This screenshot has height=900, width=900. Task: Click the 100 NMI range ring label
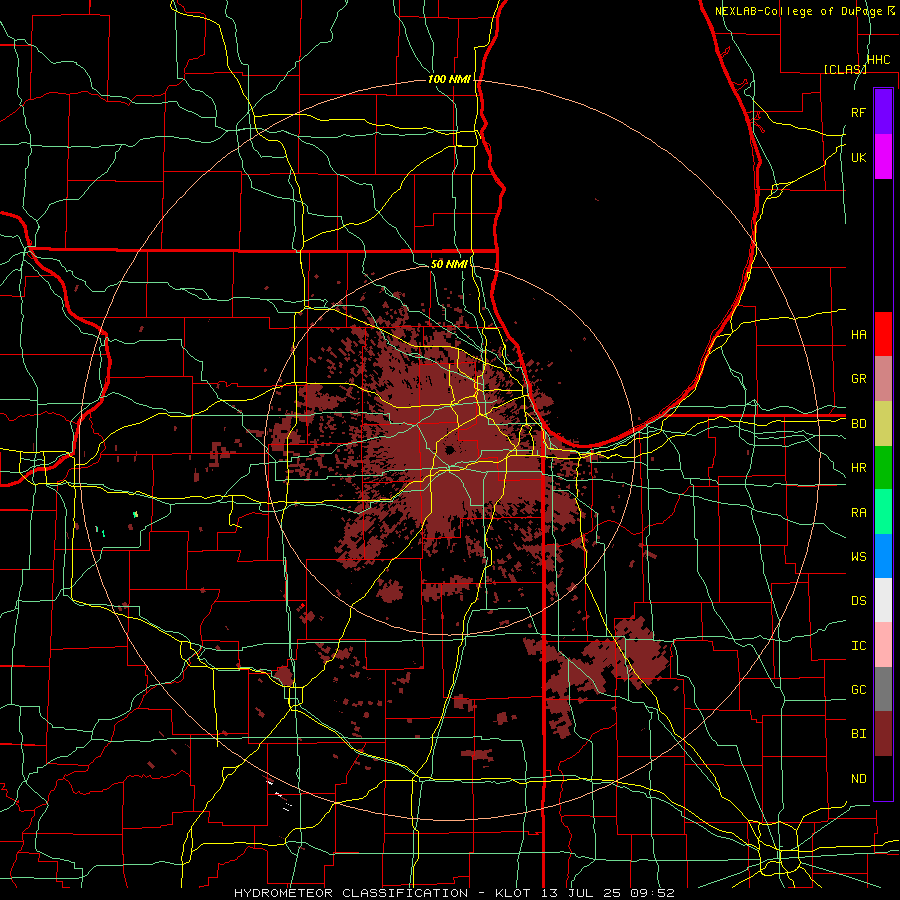click(449, 79)
